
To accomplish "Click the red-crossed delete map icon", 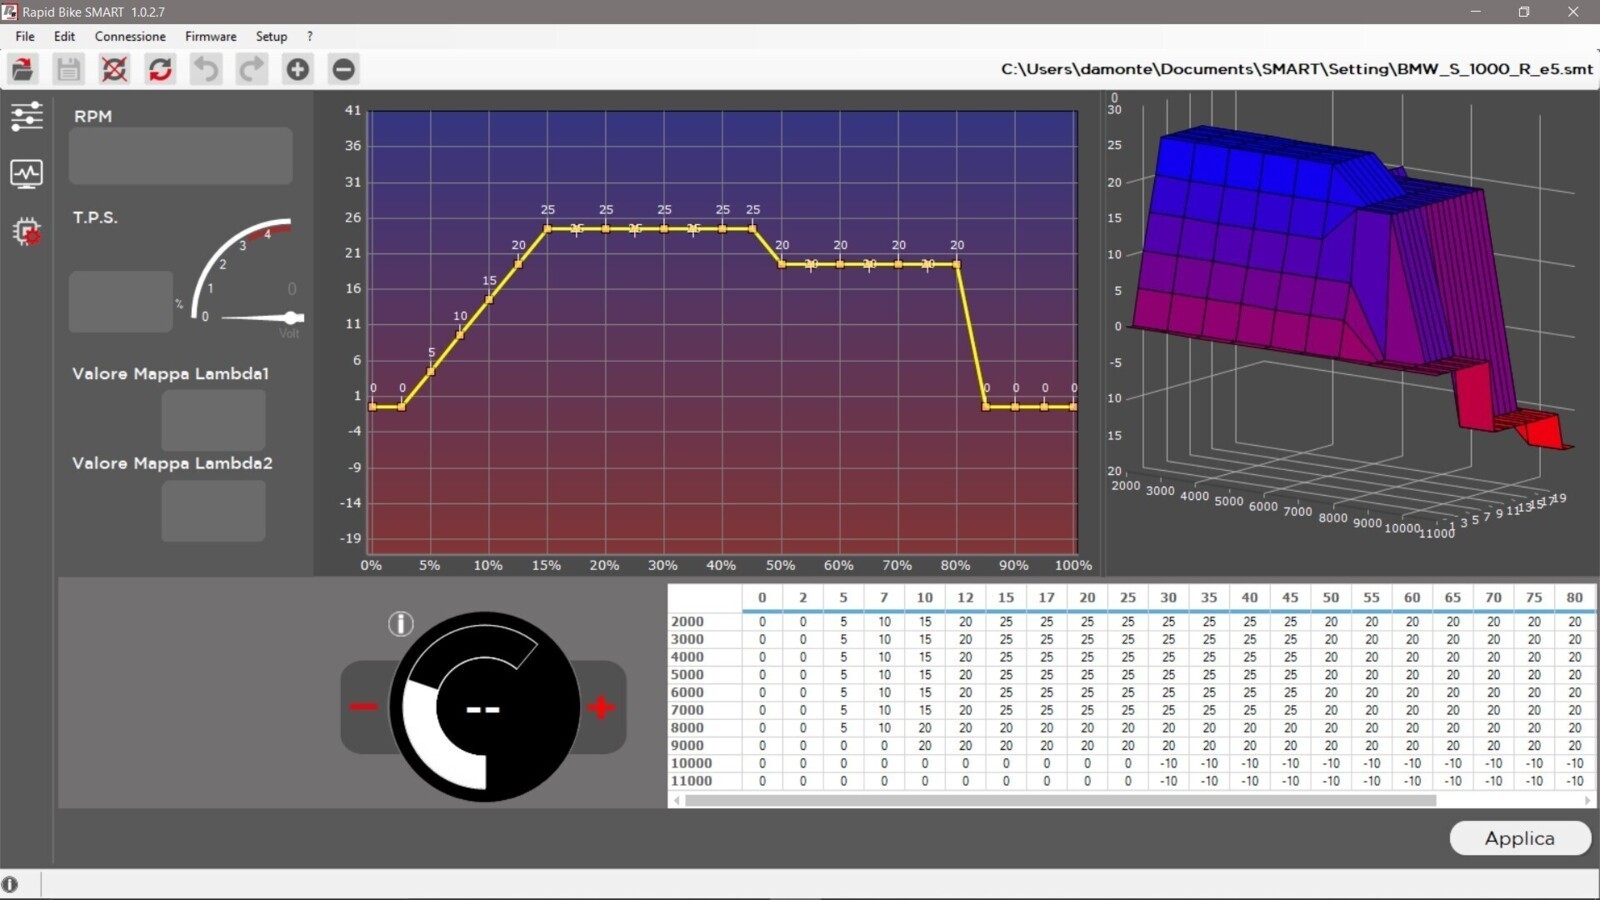I will coord(114,69).
